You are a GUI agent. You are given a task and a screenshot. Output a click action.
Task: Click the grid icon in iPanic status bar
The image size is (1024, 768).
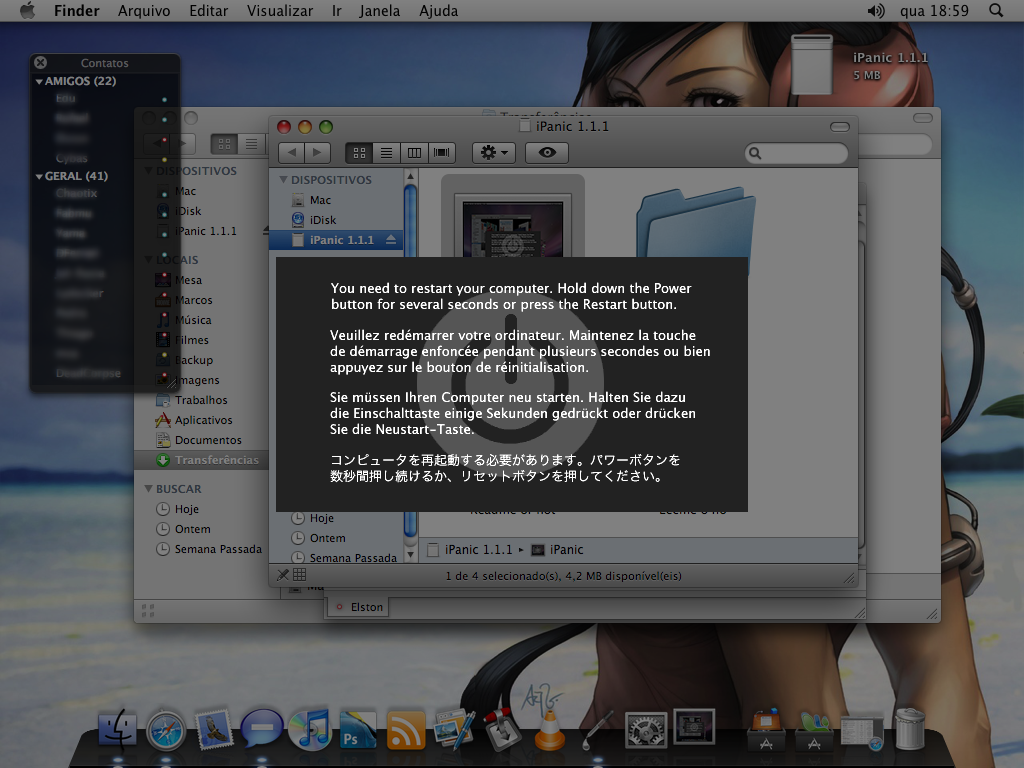point(300,575)
